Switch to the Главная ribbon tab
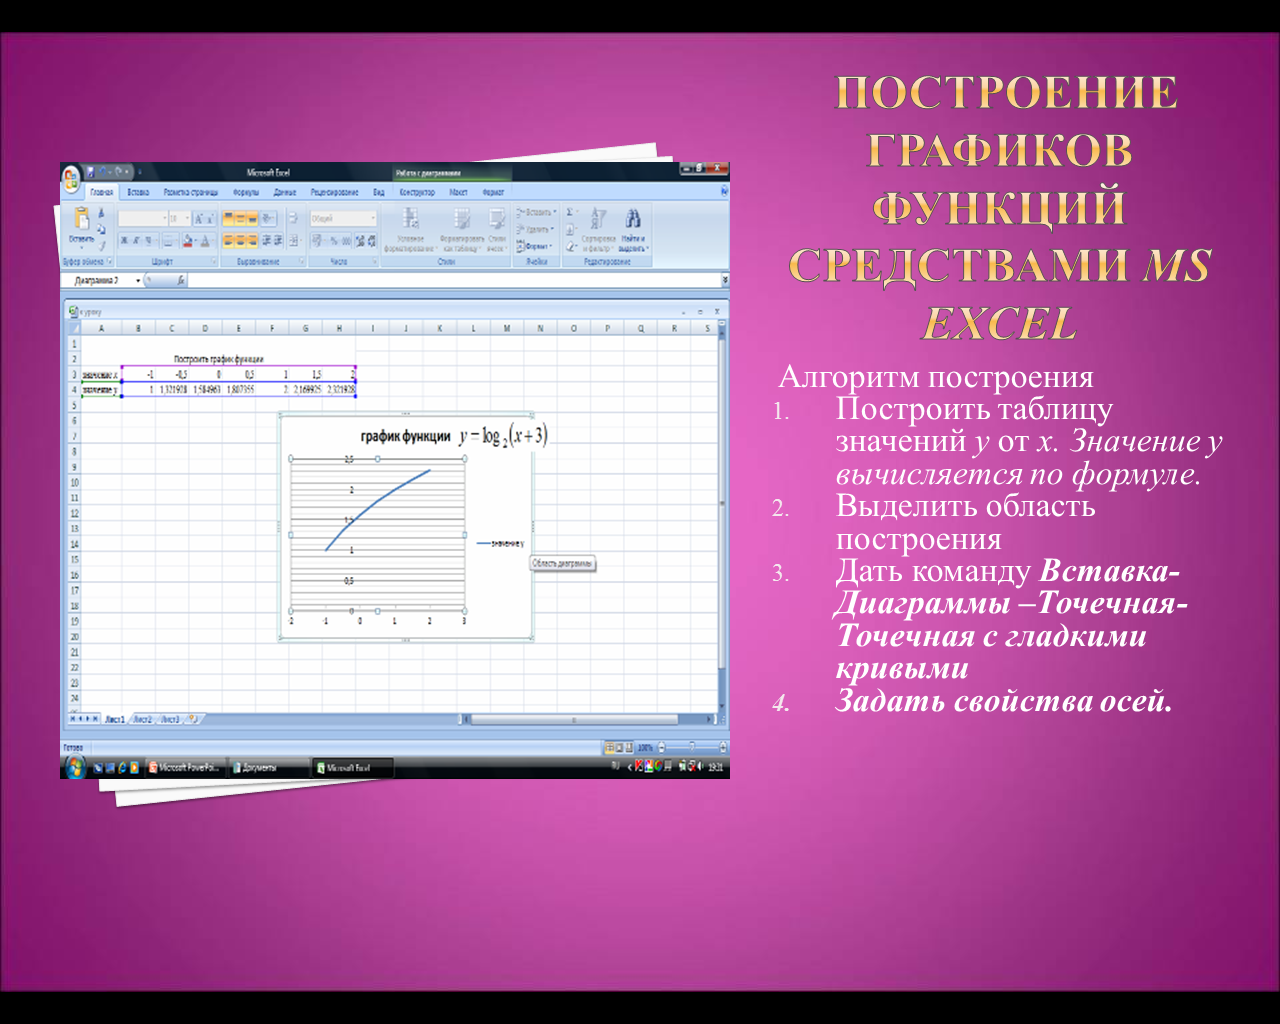Viewport: 1280px width, 1024px height. (x=102, y=192)
